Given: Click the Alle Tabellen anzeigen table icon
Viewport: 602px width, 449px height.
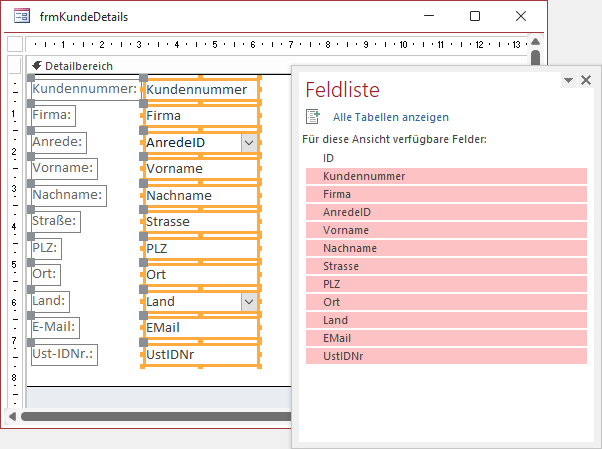Looking at the screenshot, I should [x=313, y=116].
